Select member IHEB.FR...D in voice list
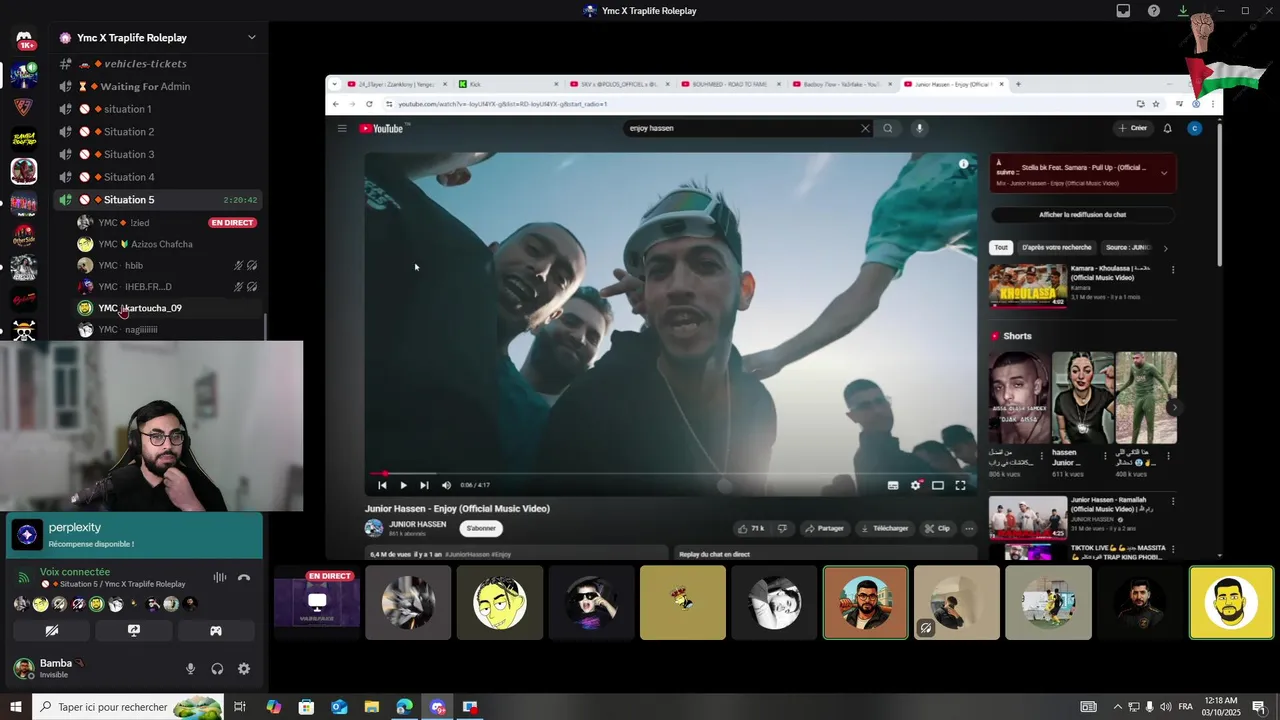The height and width of the screenshot is (720, 1280). [167, 287]
